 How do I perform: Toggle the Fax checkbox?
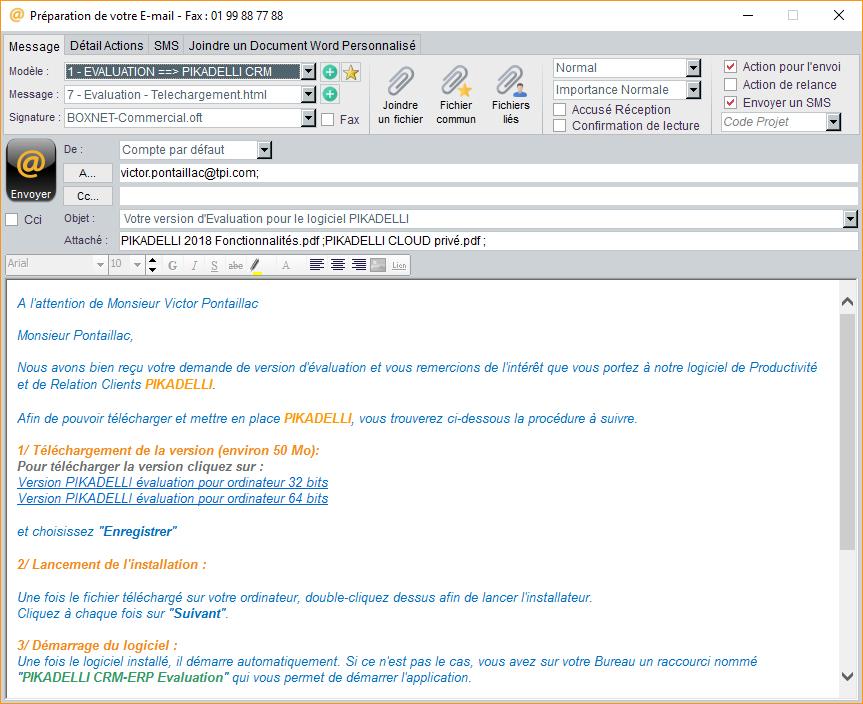point(327,119)
